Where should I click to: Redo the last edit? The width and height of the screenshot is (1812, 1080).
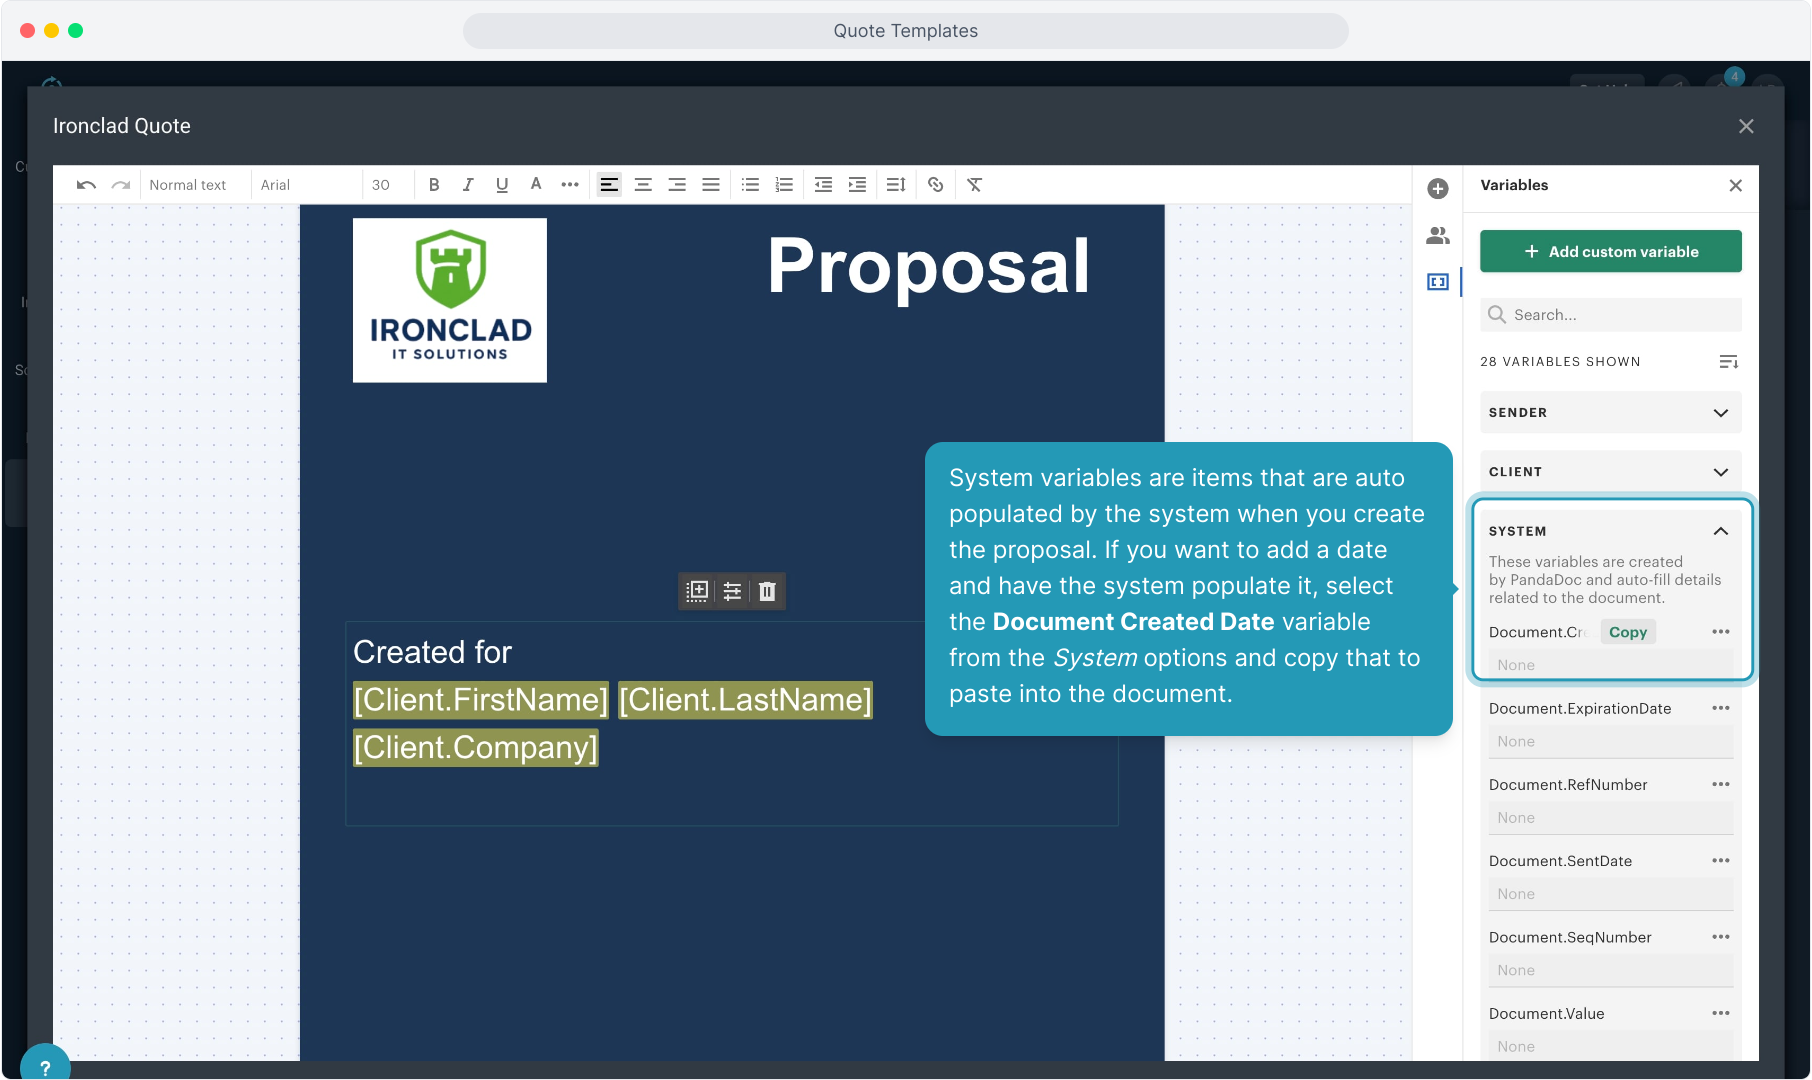tap(121, 185)
